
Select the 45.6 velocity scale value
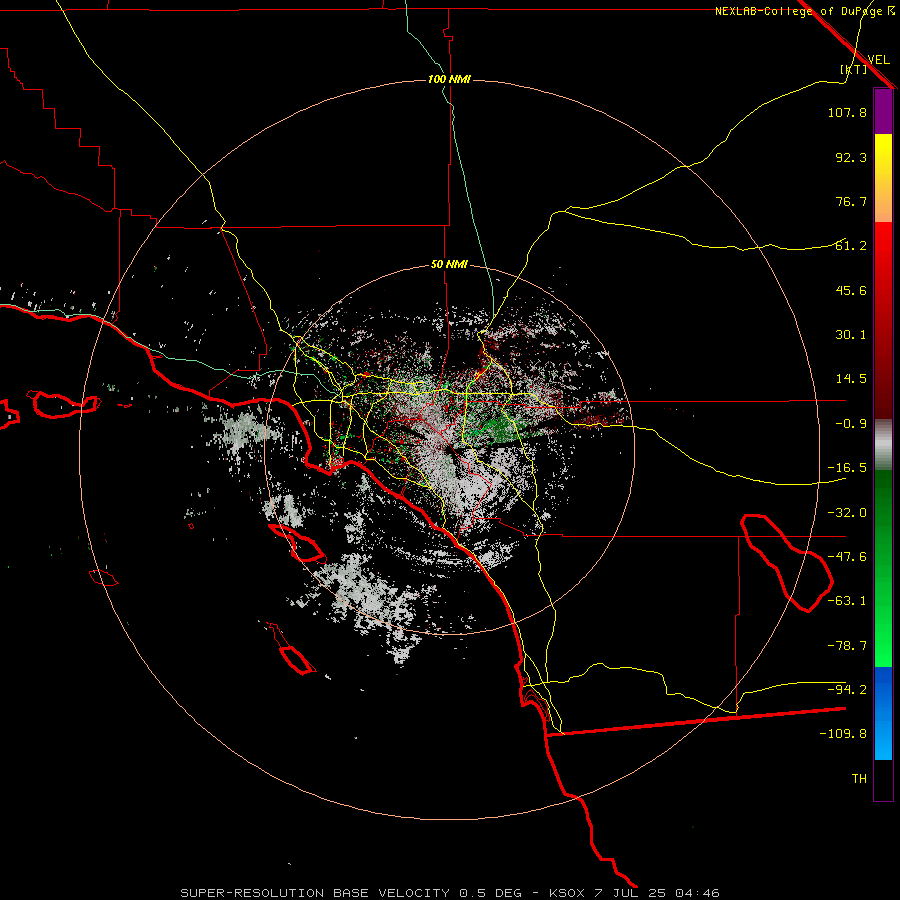851,290
